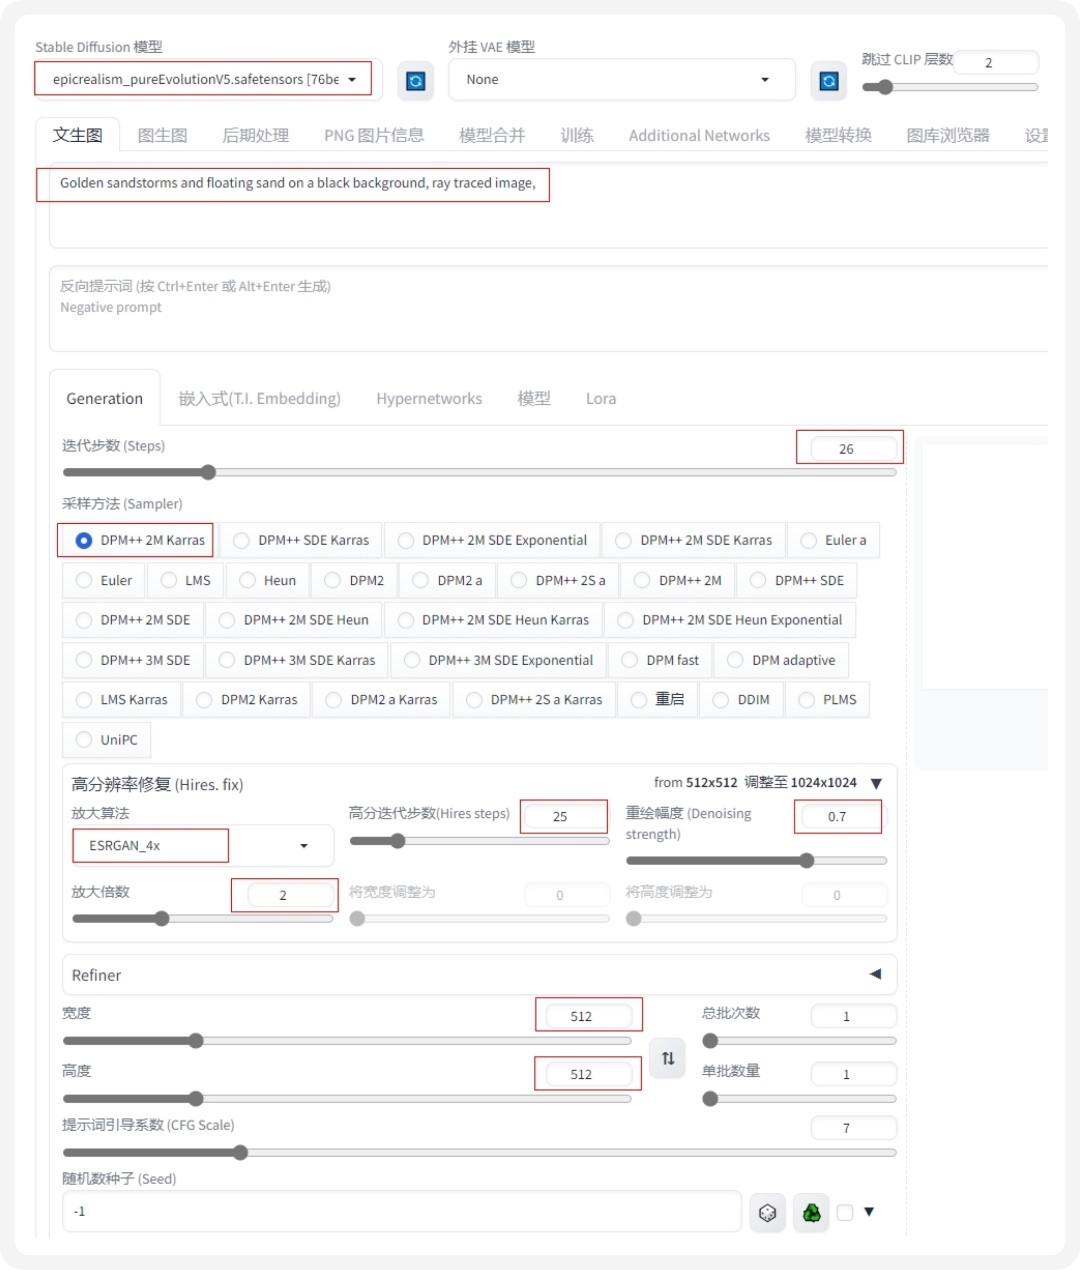Click the dice icon to randomize seed
The width and height of the screenshot is (1080, 1270).
767,1212
